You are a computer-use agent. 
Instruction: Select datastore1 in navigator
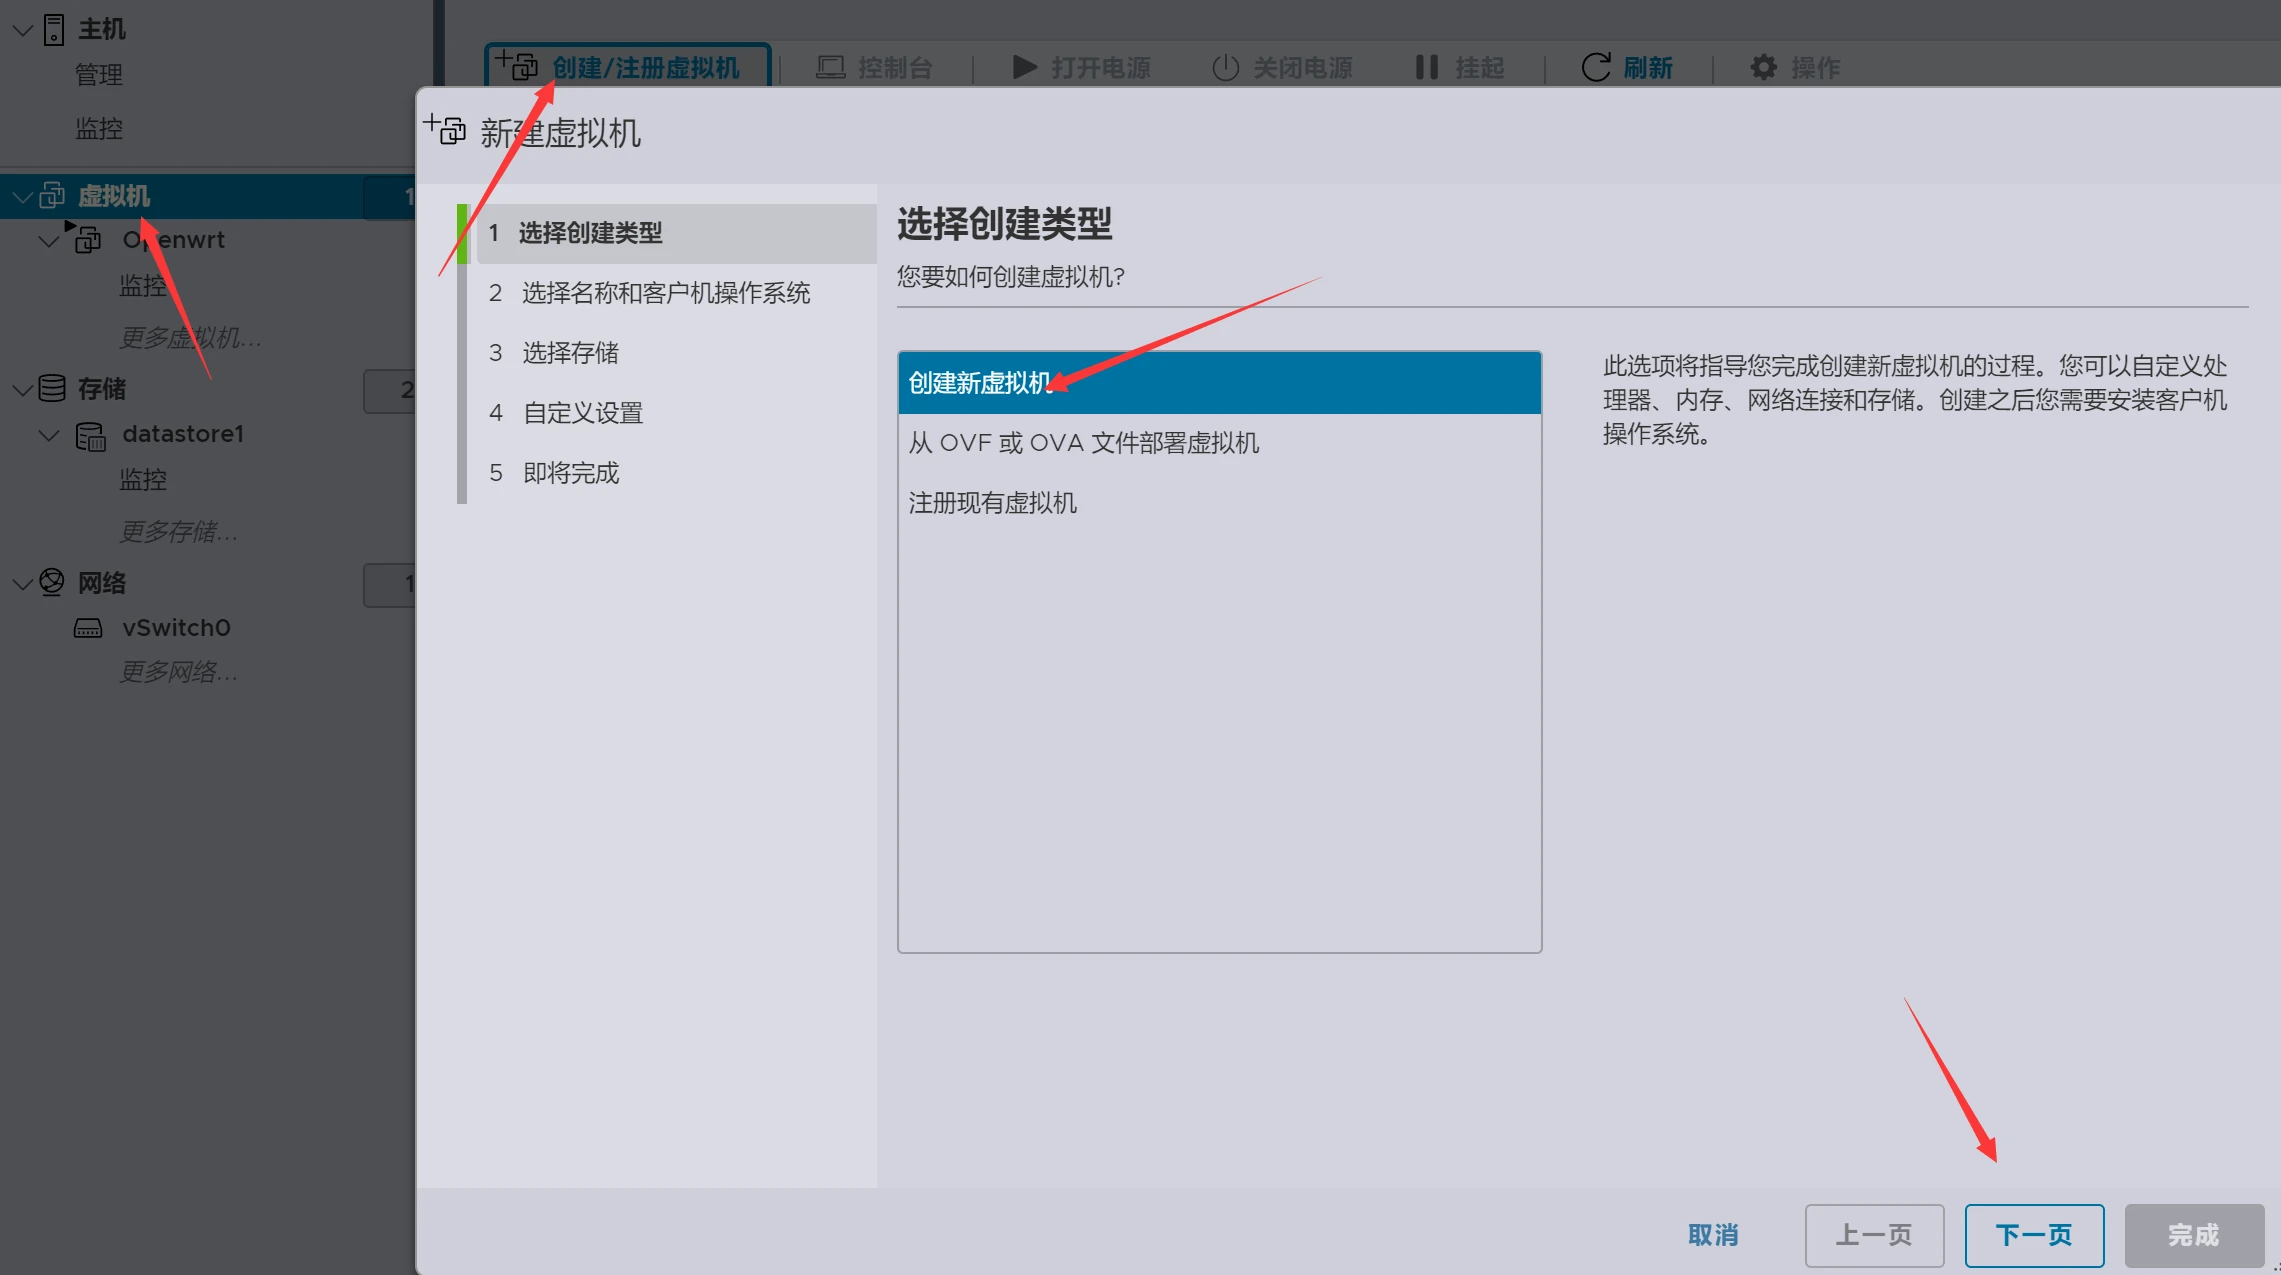click(183, 434)
